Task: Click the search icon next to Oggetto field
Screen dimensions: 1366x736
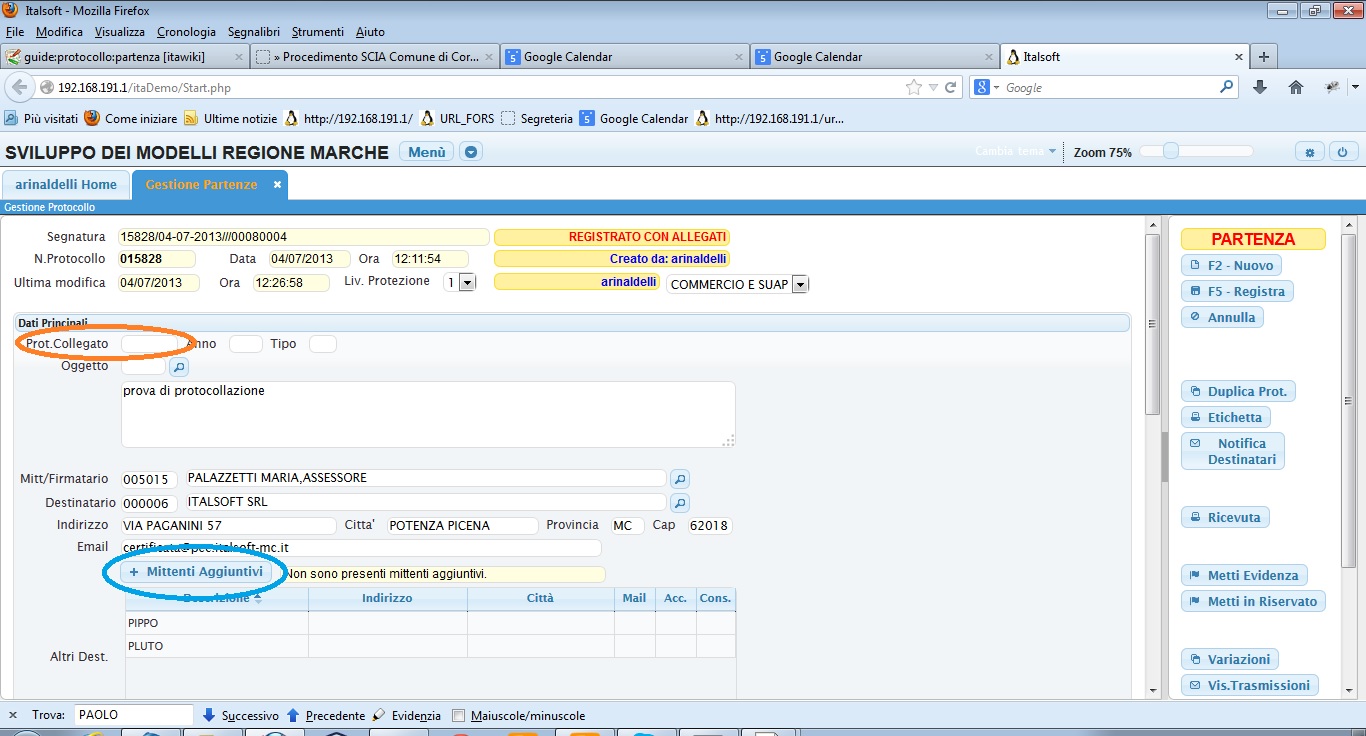Action: (x=178, y=367)
